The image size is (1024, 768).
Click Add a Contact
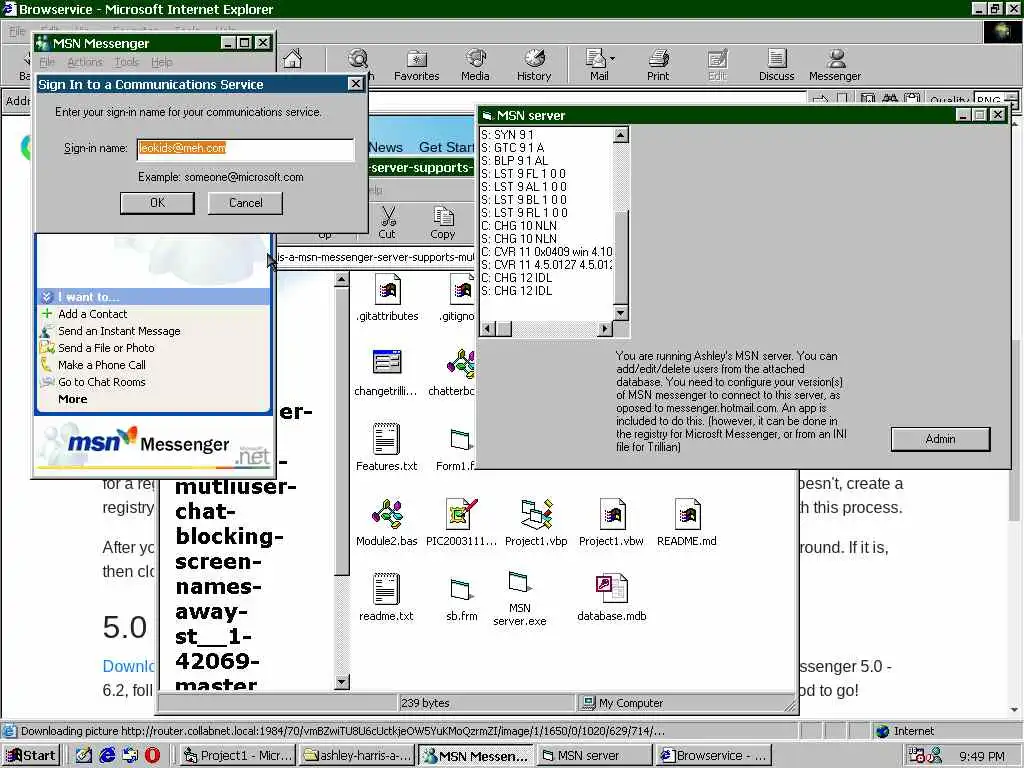[x=92, y=314]
